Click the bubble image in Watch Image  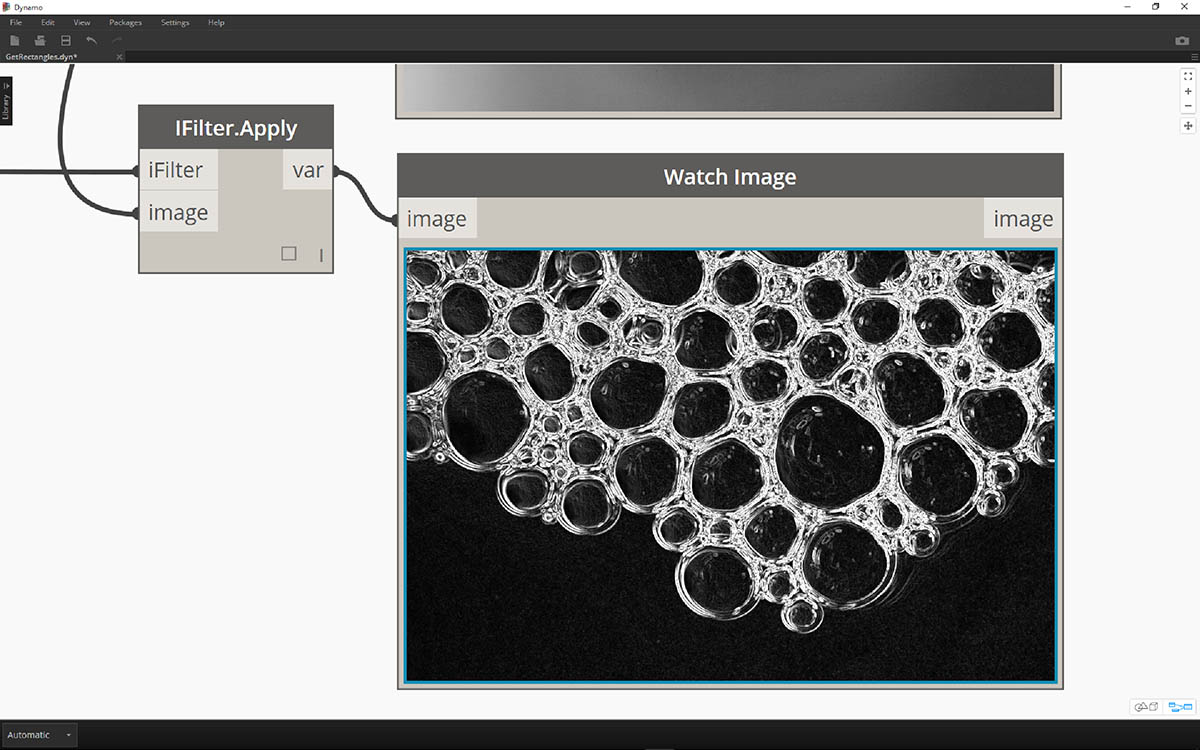[730, 465]
